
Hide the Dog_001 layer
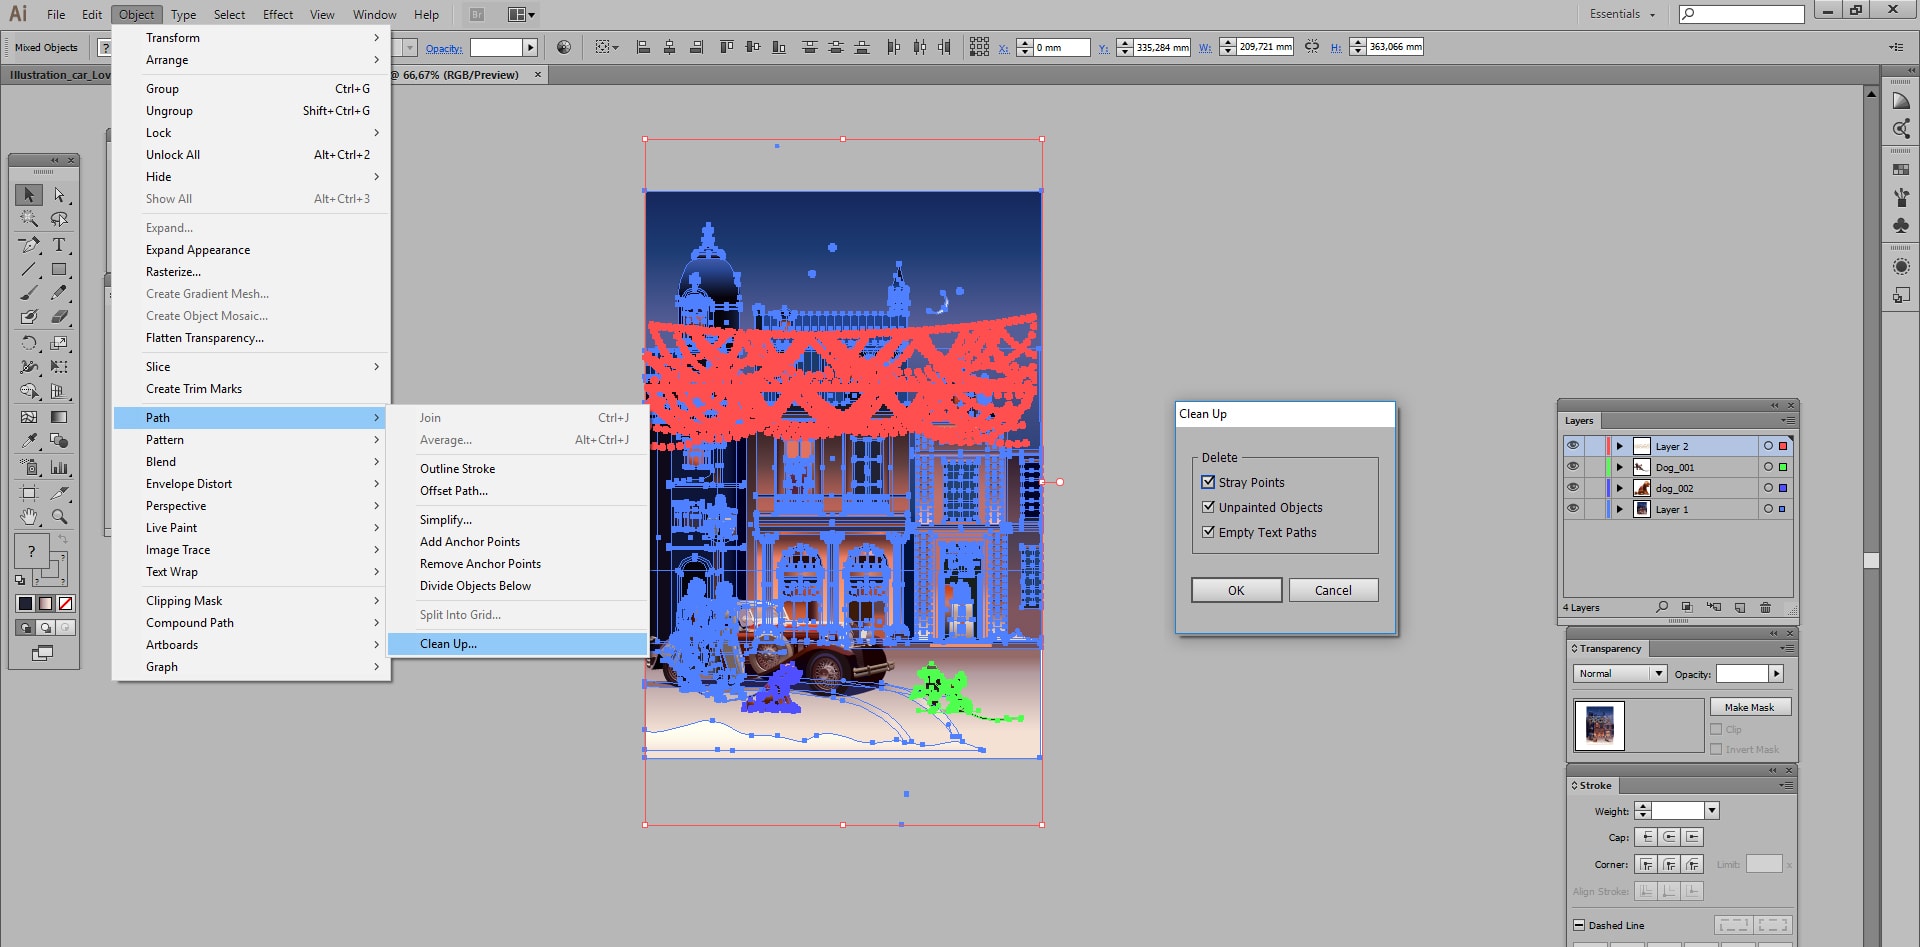[x=1573, y=467]
